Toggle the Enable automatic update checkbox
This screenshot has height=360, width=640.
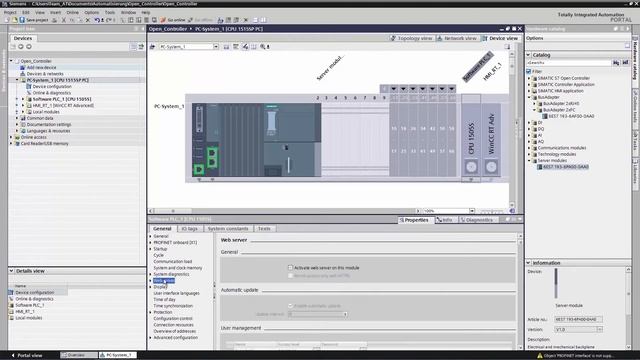290,306
